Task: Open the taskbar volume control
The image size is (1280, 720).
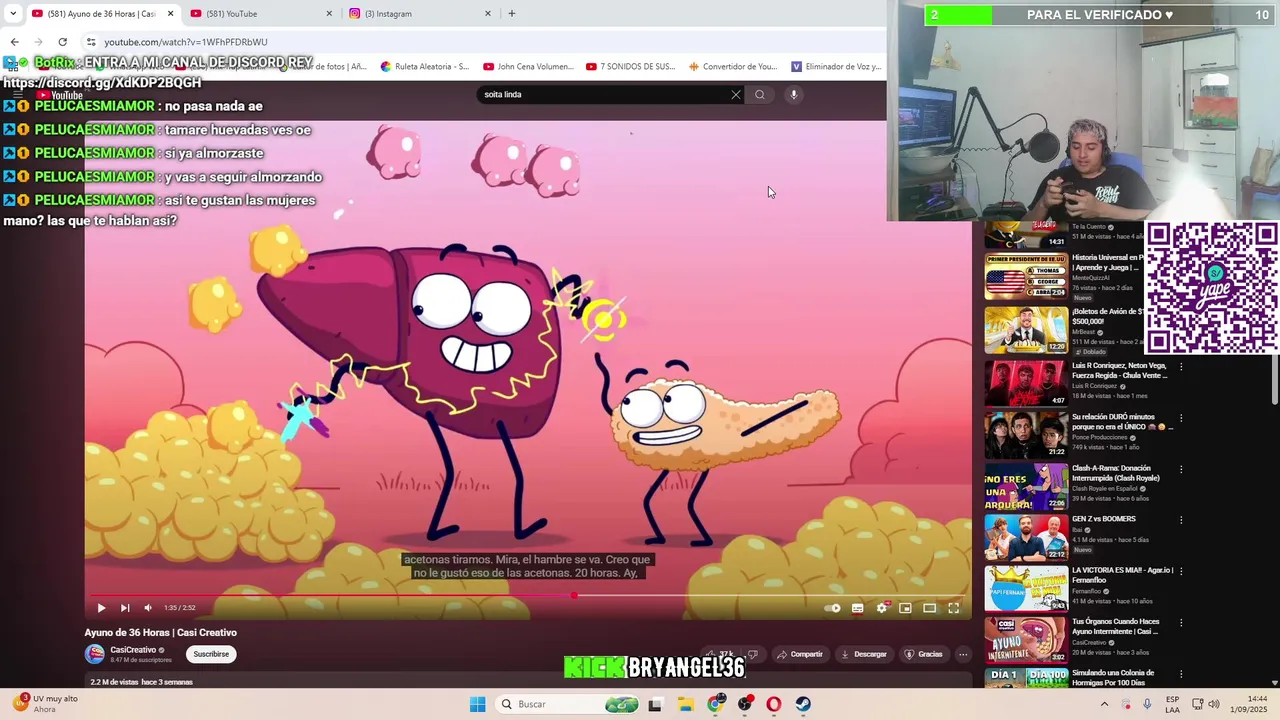Action: (1214, 704)
